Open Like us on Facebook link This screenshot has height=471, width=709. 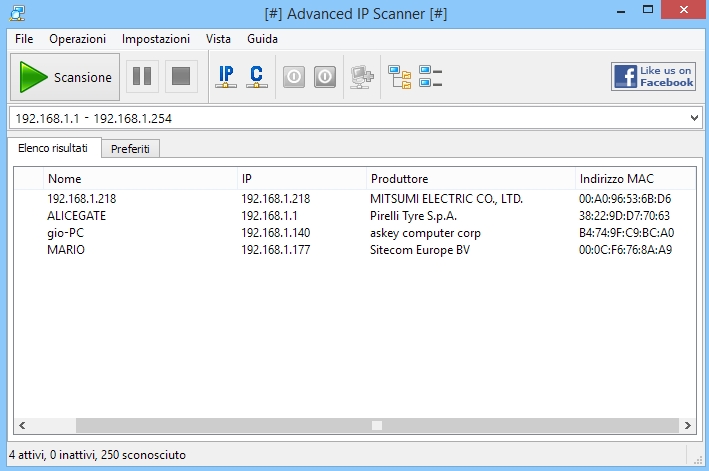pyautogui.click(x=653, y=76)
